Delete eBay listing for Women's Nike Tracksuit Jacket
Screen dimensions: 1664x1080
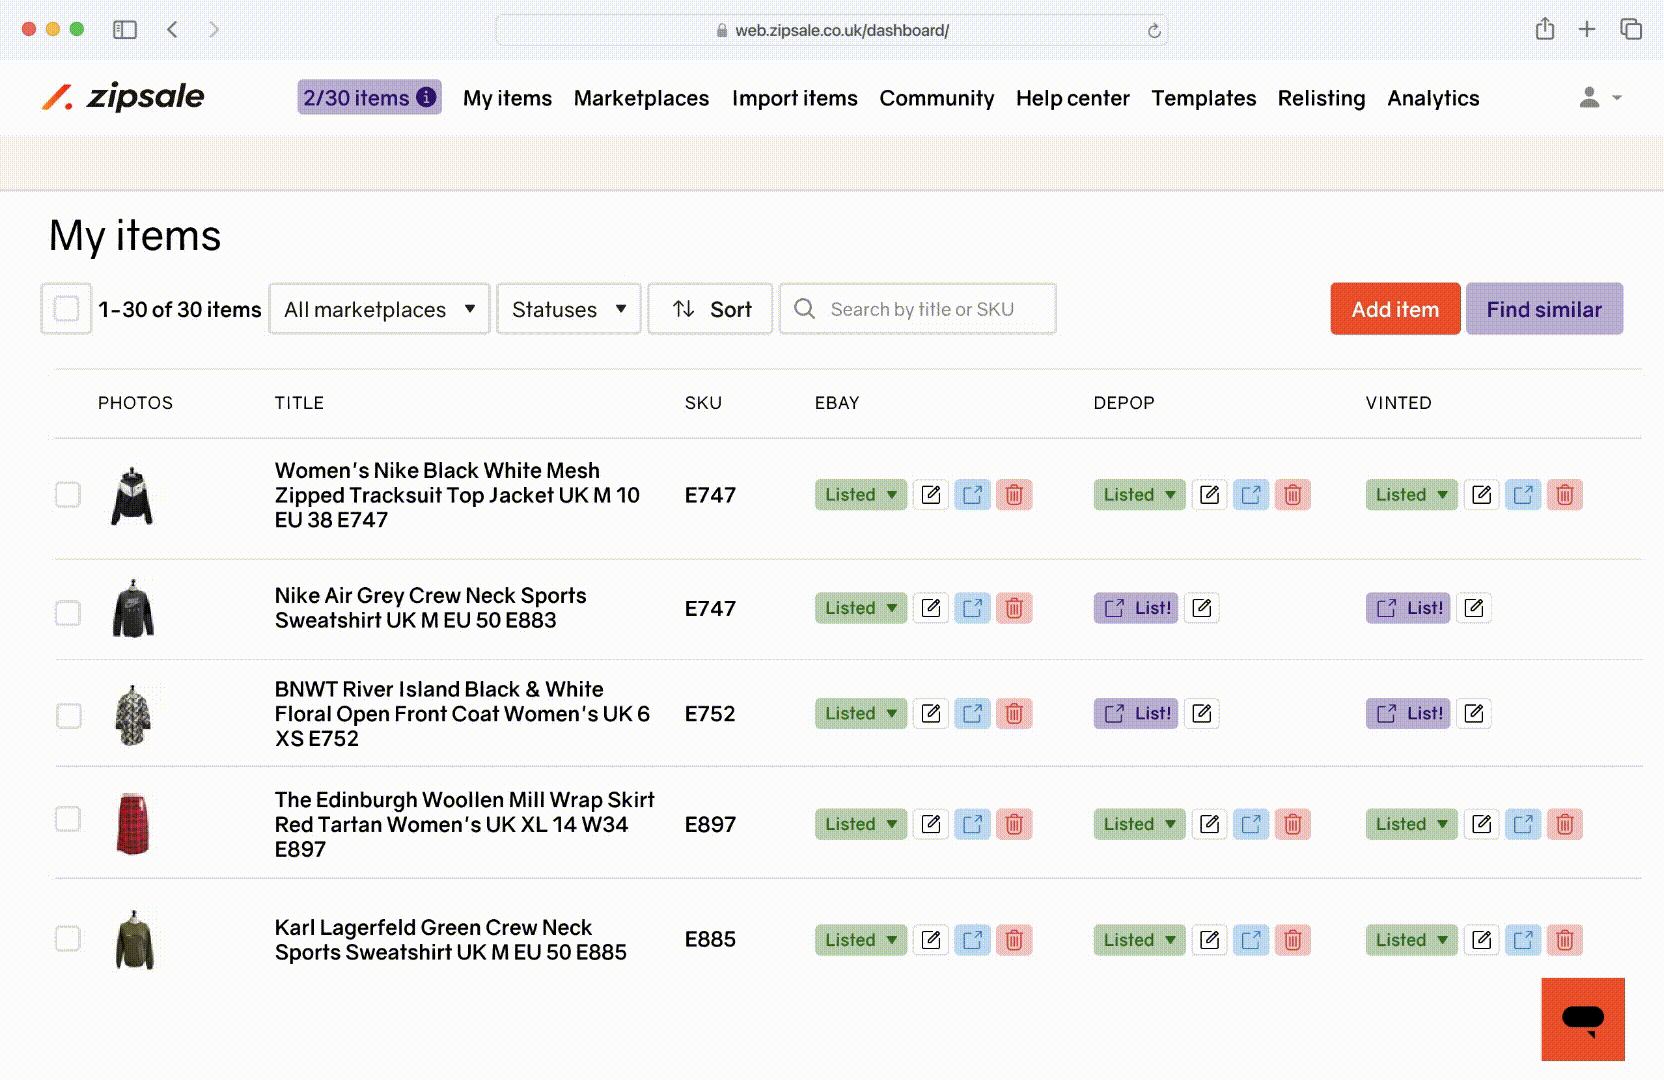click(x=1013, y=495)
